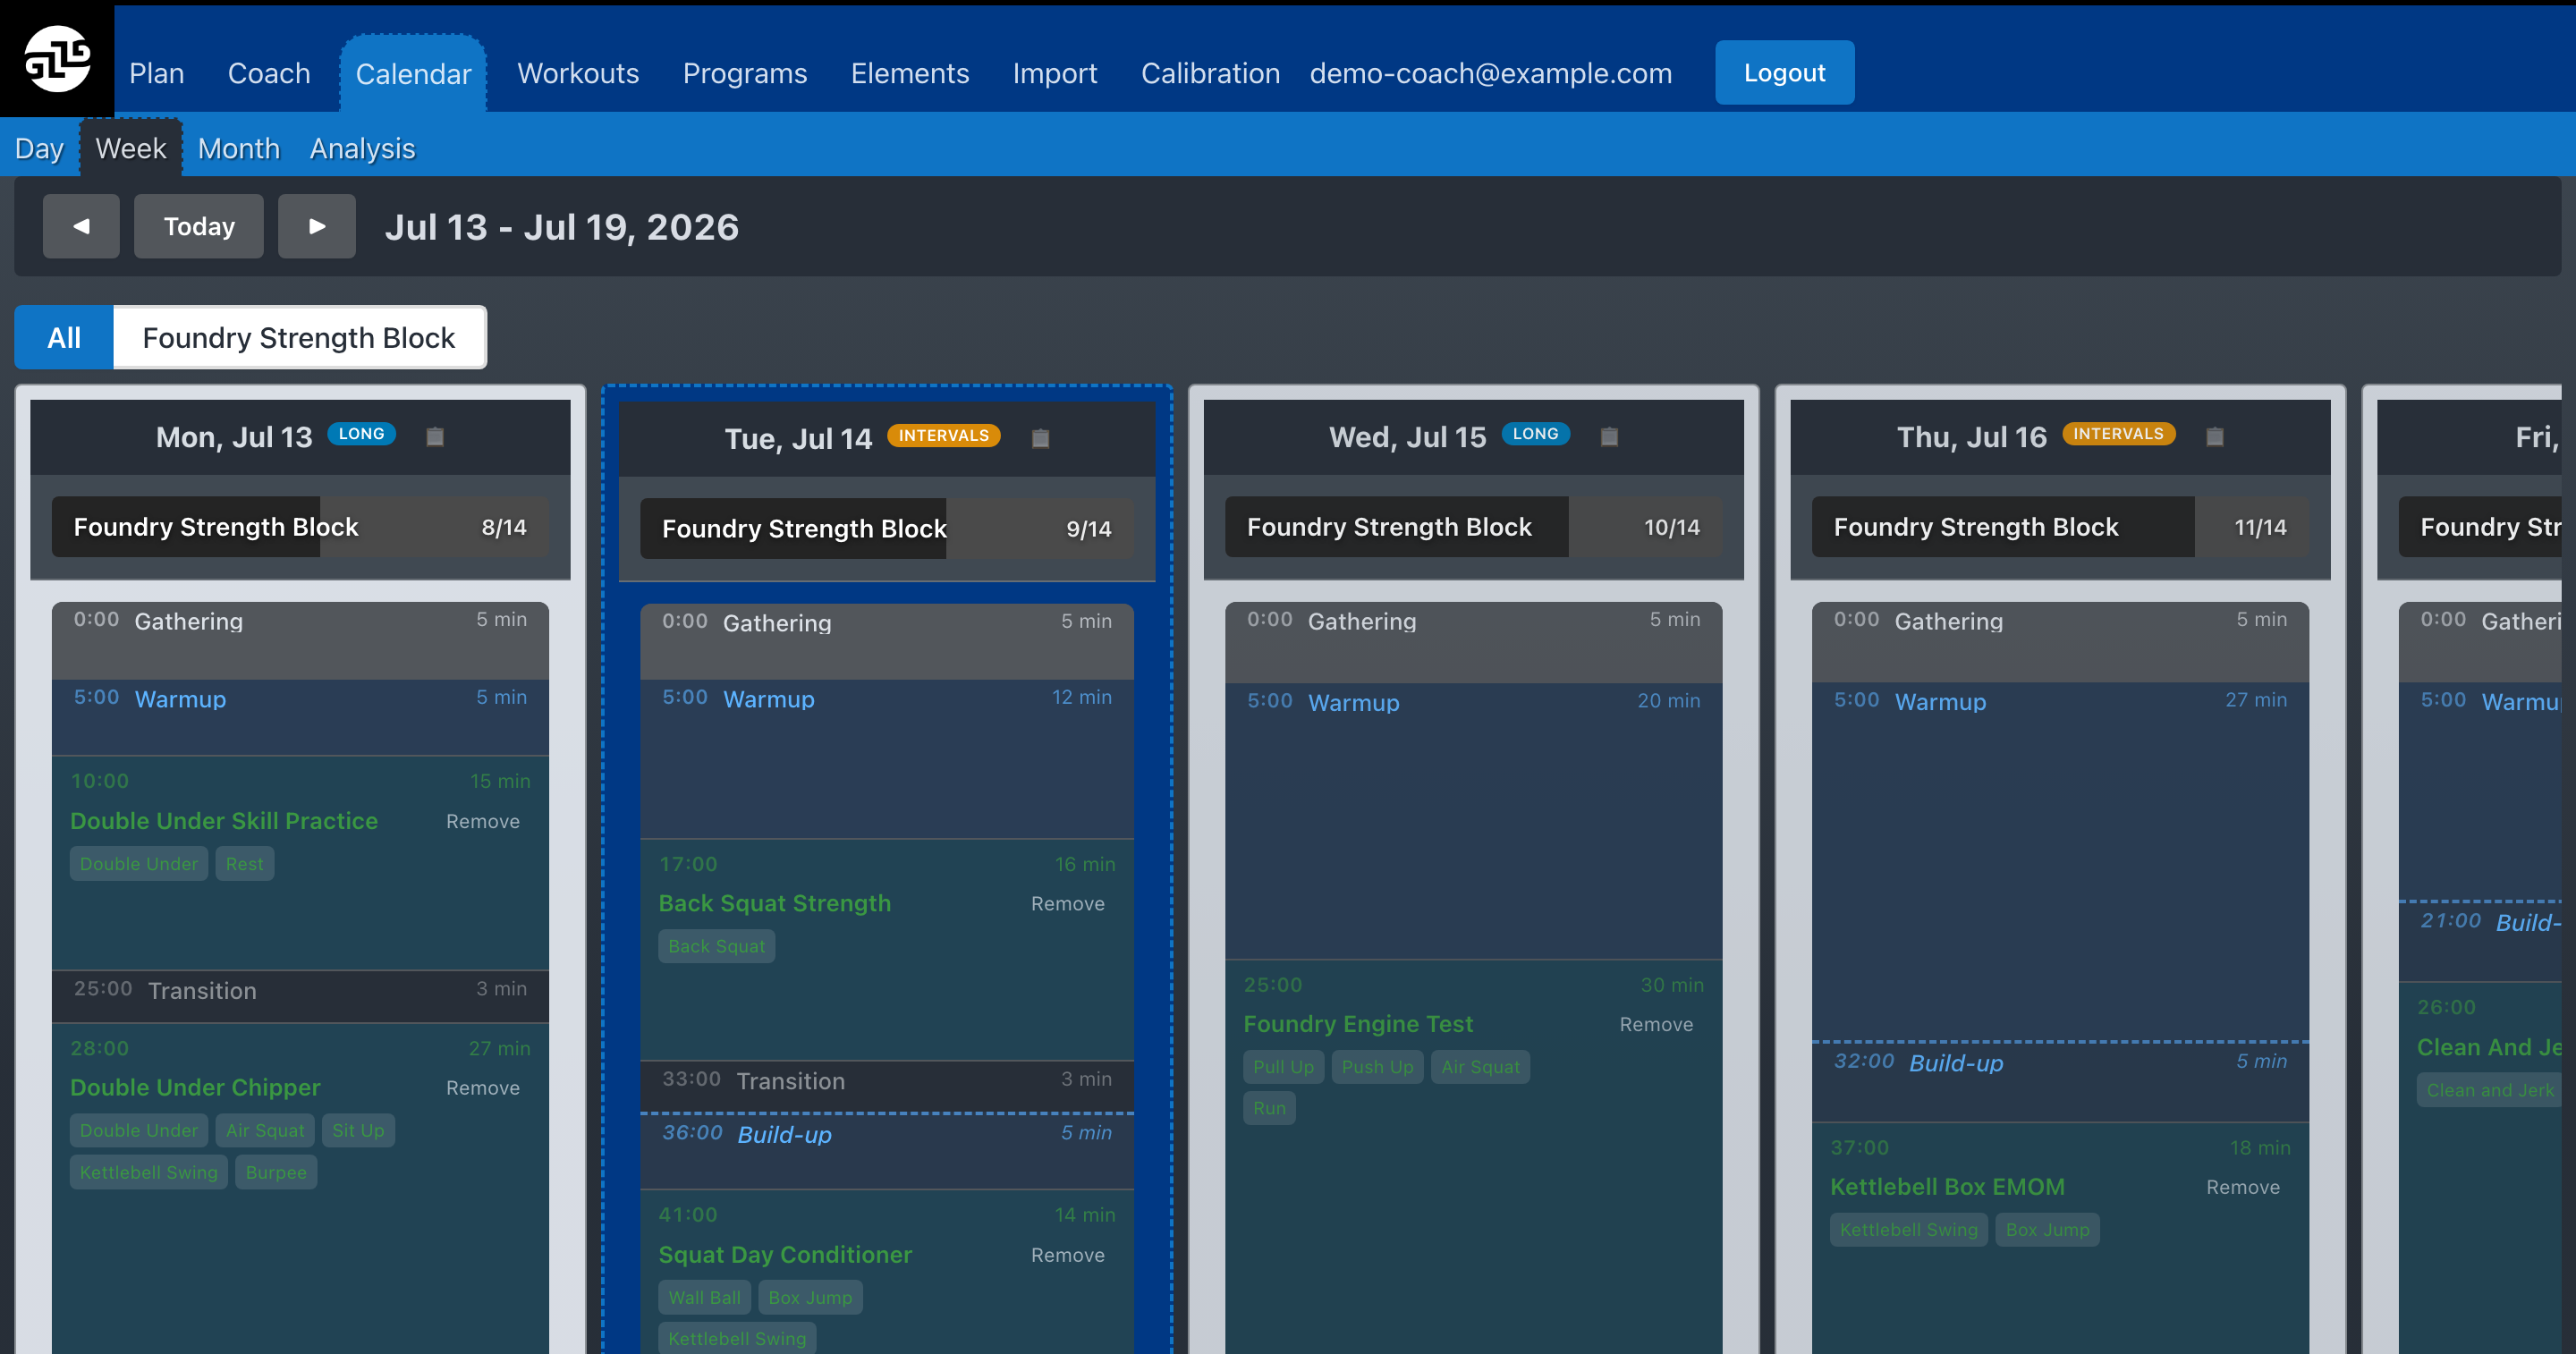Click the app logo icon

57,59
